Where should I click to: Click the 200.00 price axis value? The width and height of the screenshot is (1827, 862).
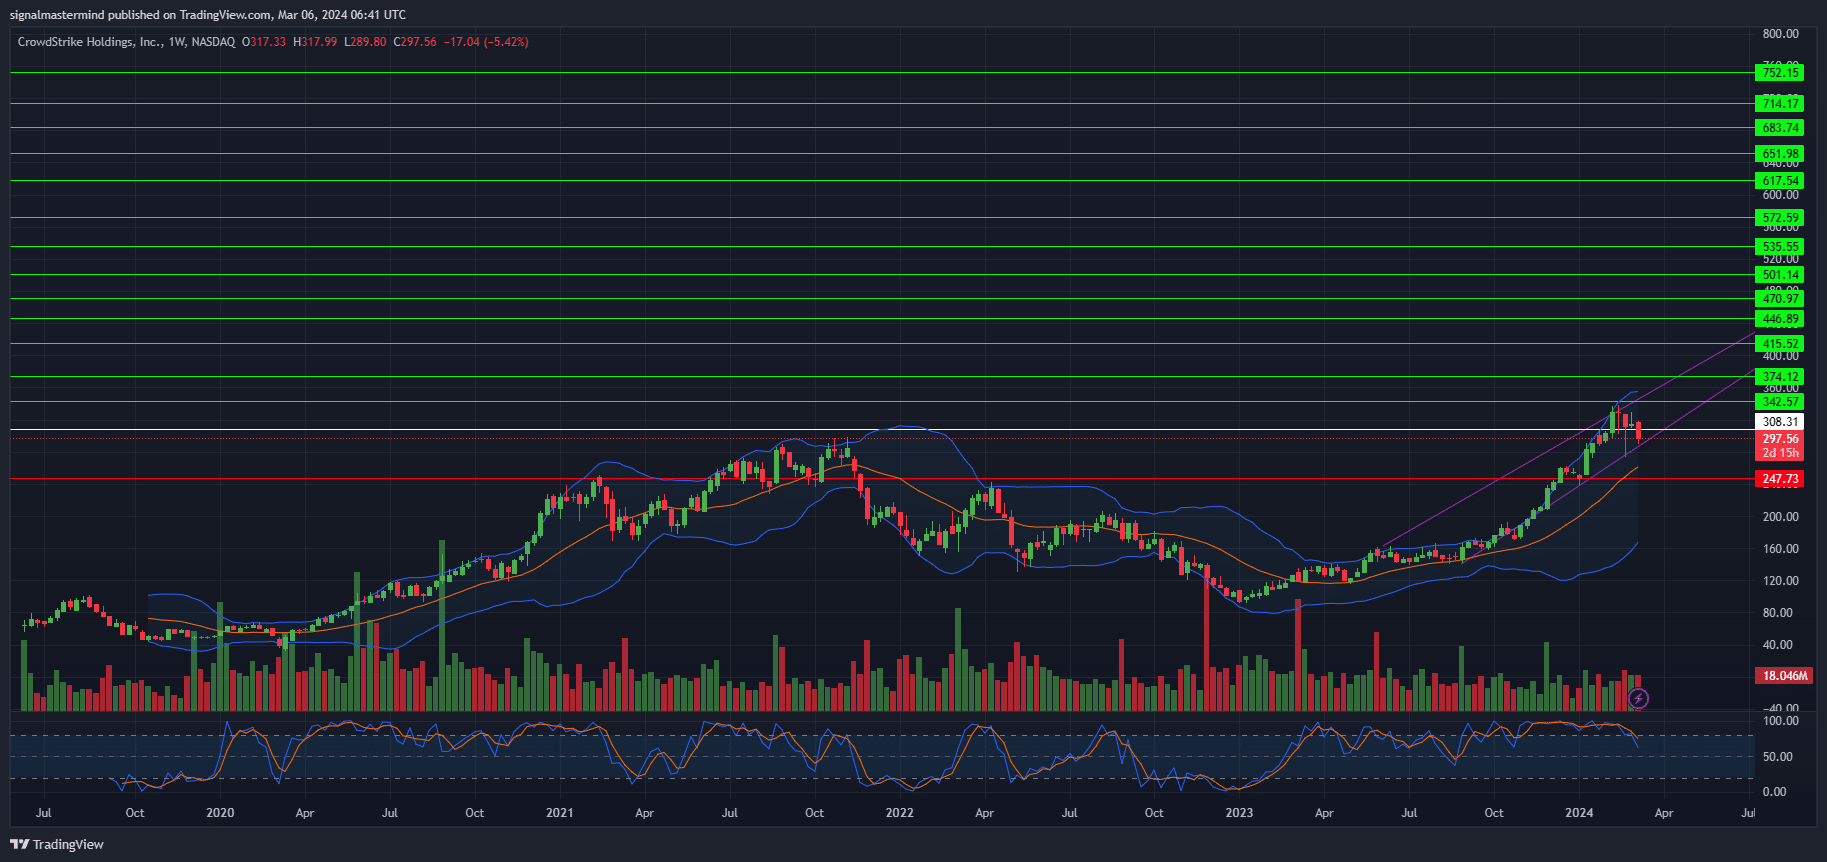pos(1780,517)
